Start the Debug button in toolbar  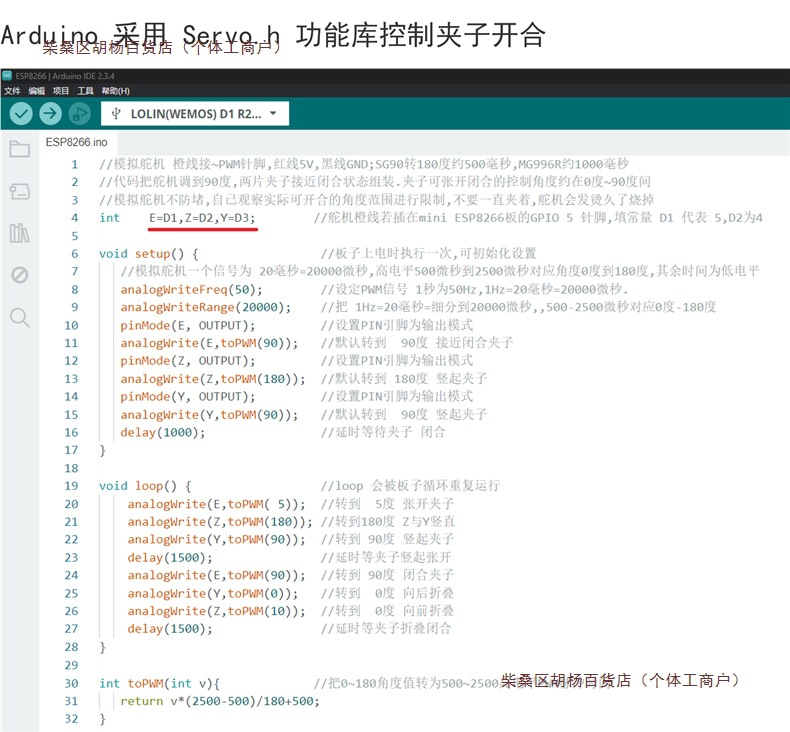coord(79,114)
